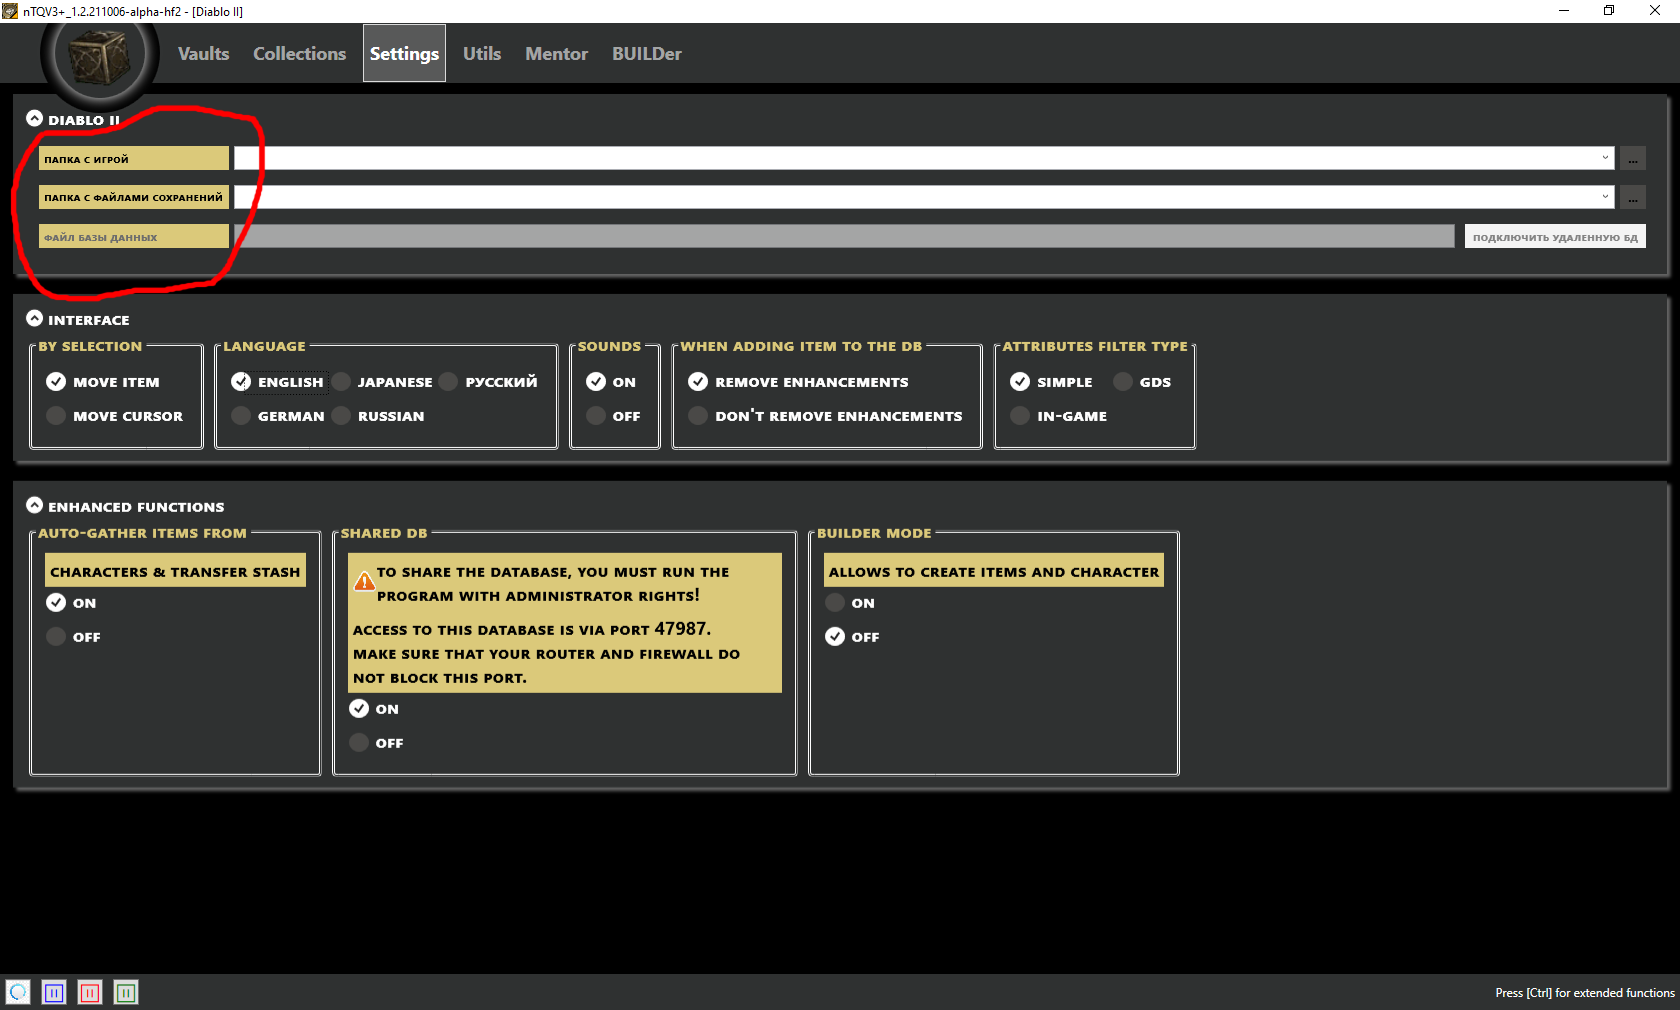Click the Allows To Create Items And Character label
The height and width of the screenshot is (1010, 1680).
[x=994, y=572]
